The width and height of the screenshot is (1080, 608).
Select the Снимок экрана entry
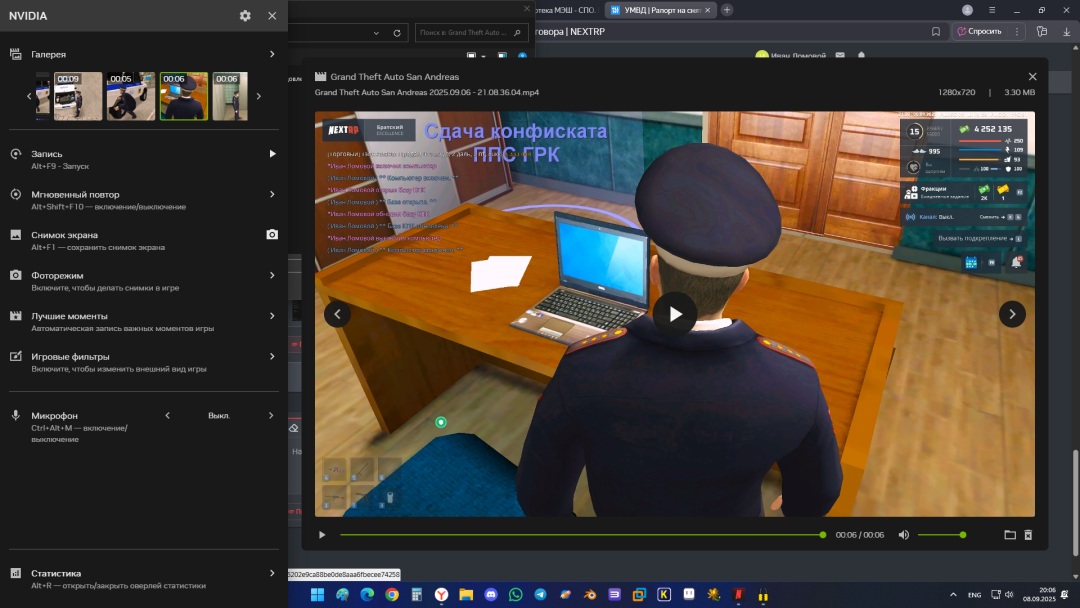[x=64, y=235]
